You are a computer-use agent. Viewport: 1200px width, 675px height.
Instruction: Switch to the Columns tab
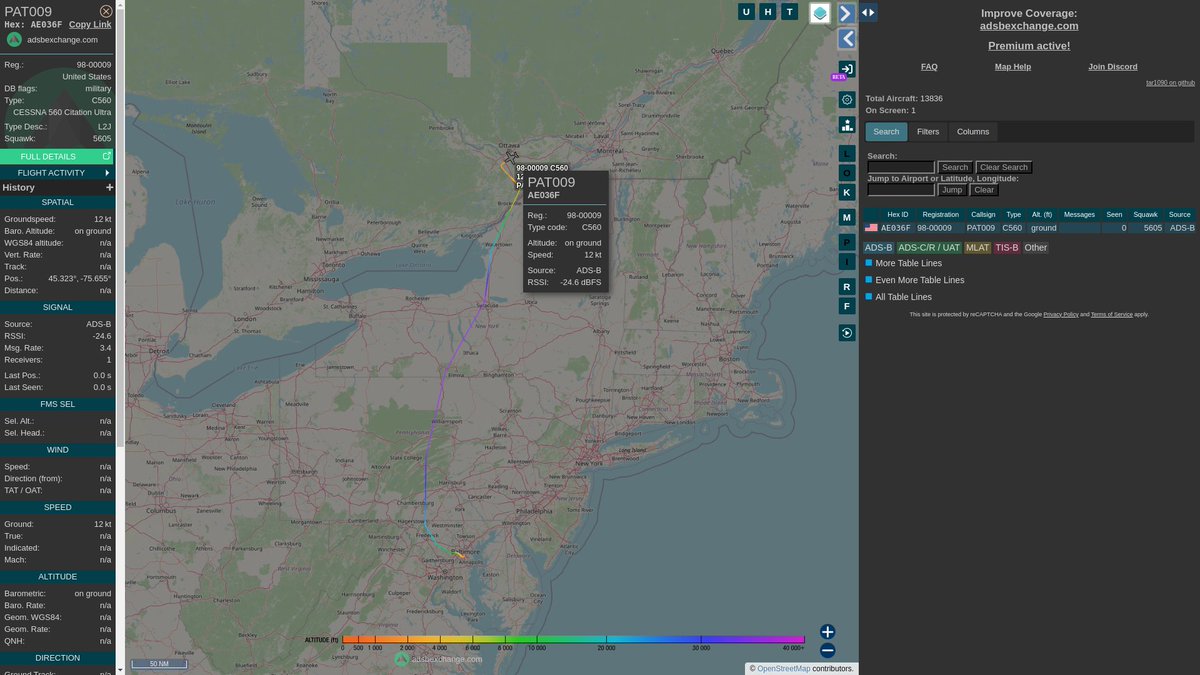pos(973,132)
